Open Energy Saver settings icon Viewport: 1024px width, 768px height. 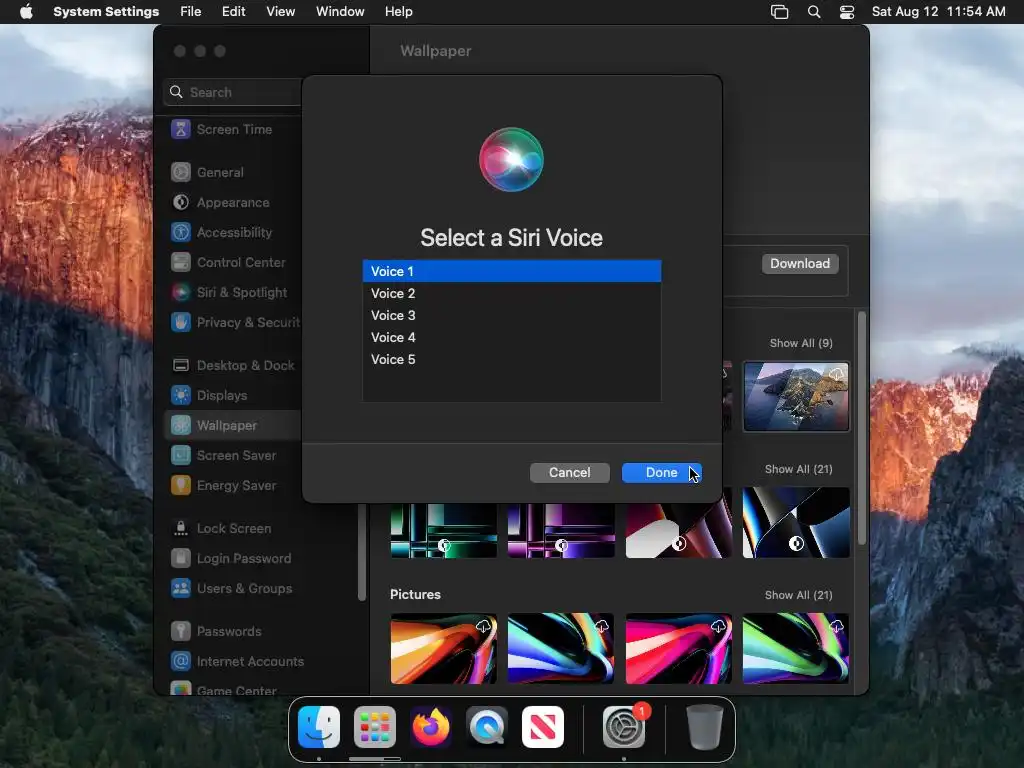181,486
